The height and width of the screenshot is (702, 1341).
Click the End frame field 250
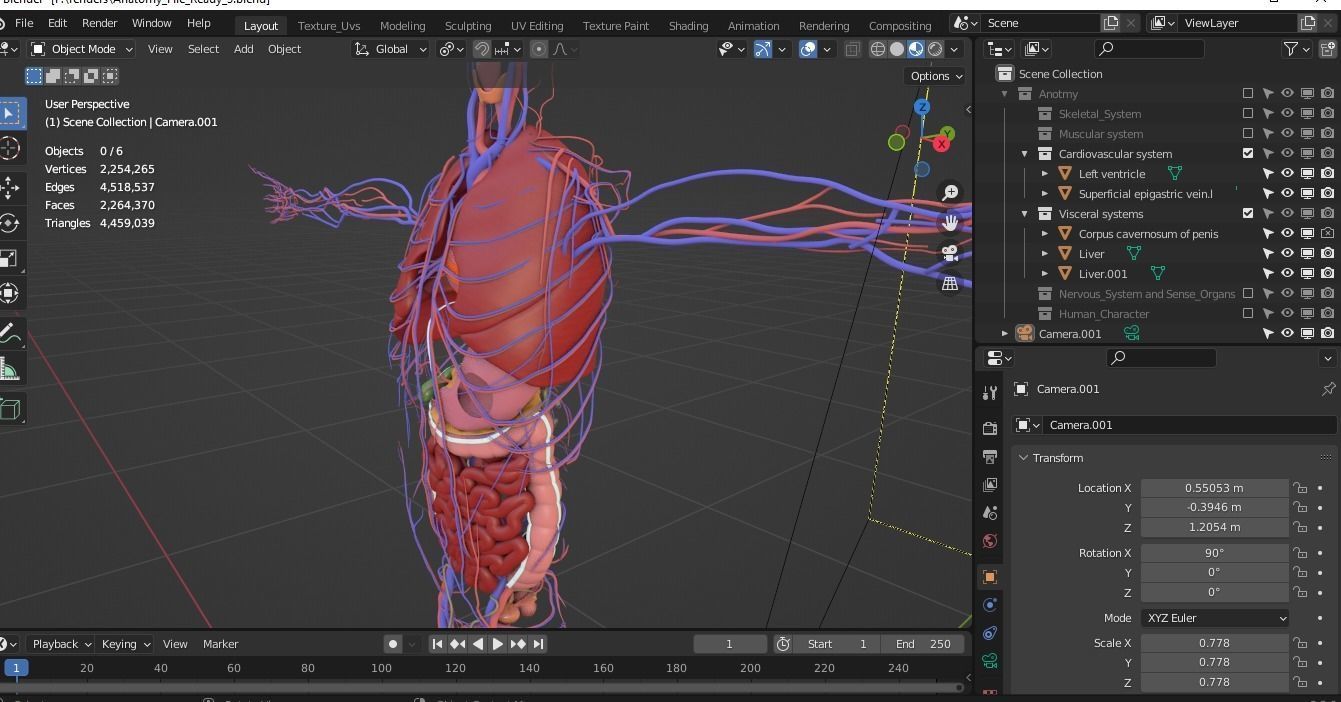click(x=923, y=644)
